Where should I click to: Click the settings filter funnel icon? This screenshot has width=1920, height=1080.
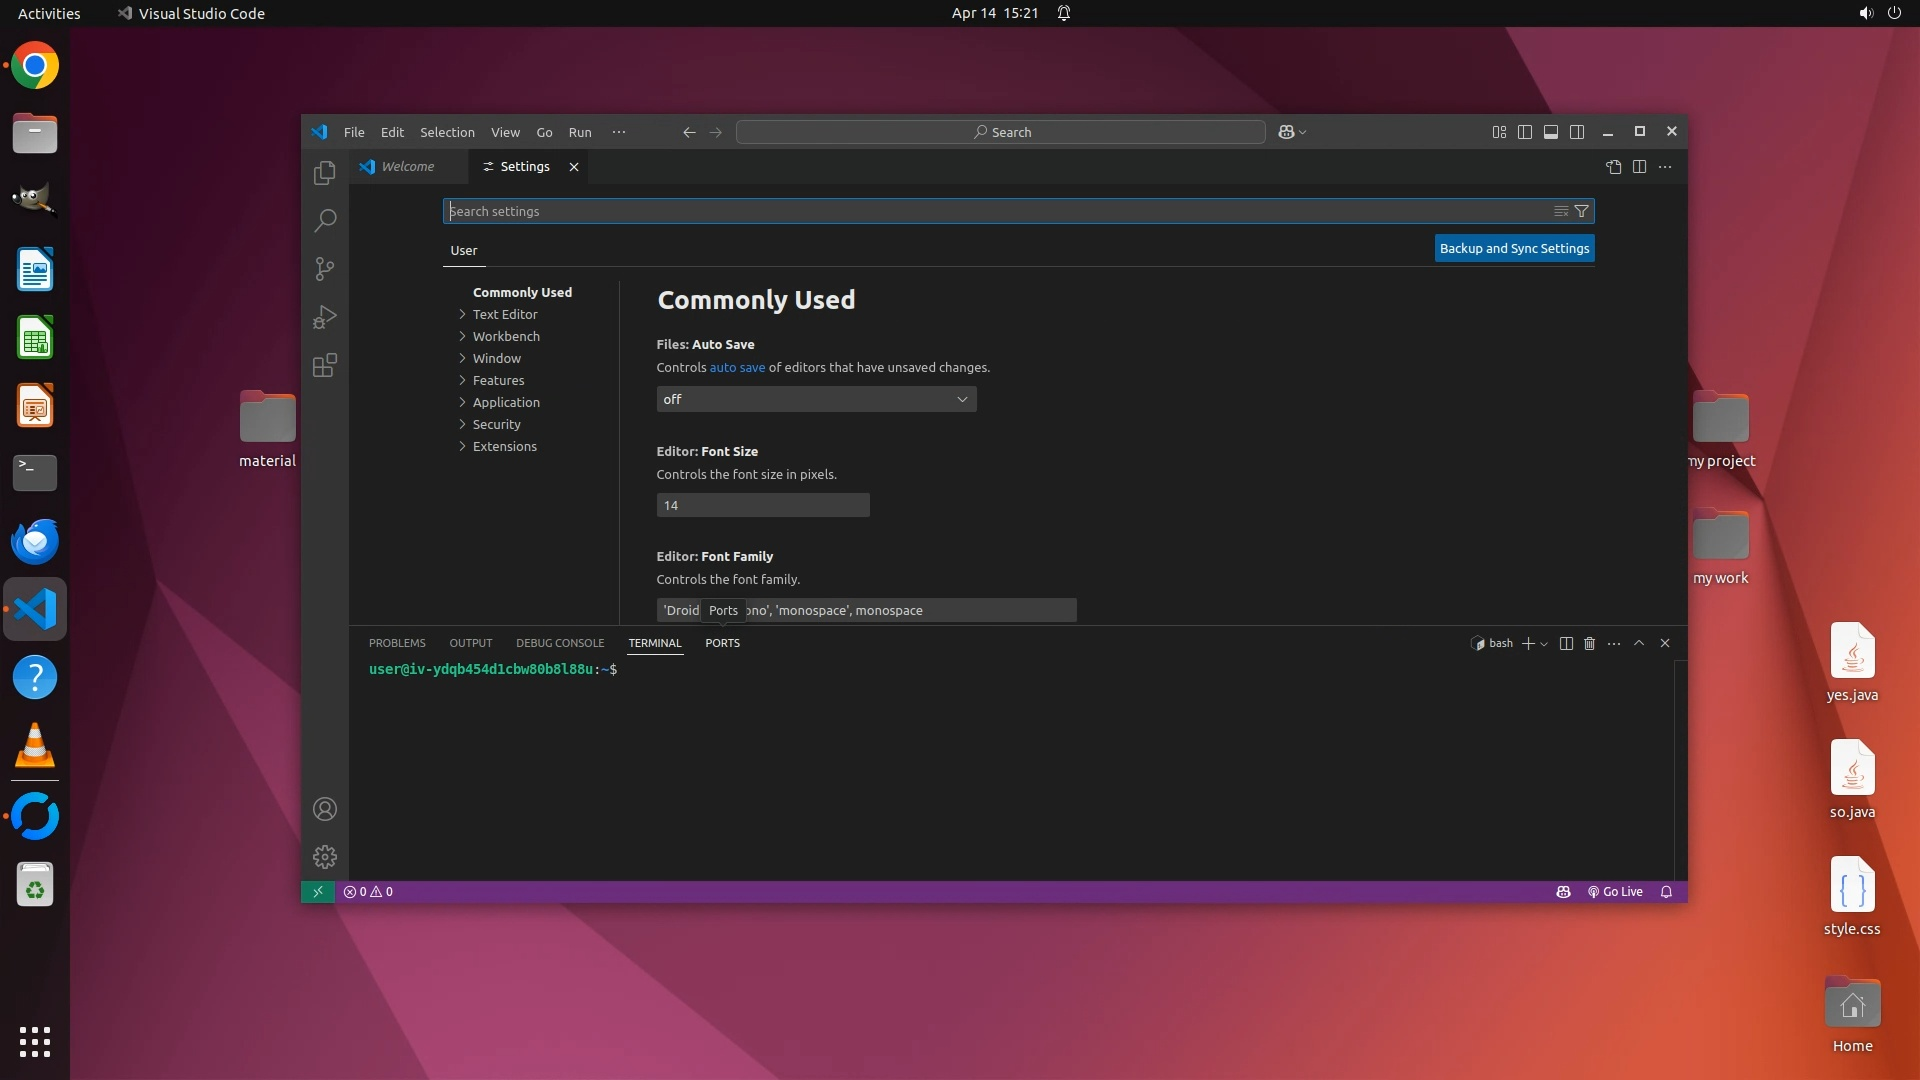1581,211
